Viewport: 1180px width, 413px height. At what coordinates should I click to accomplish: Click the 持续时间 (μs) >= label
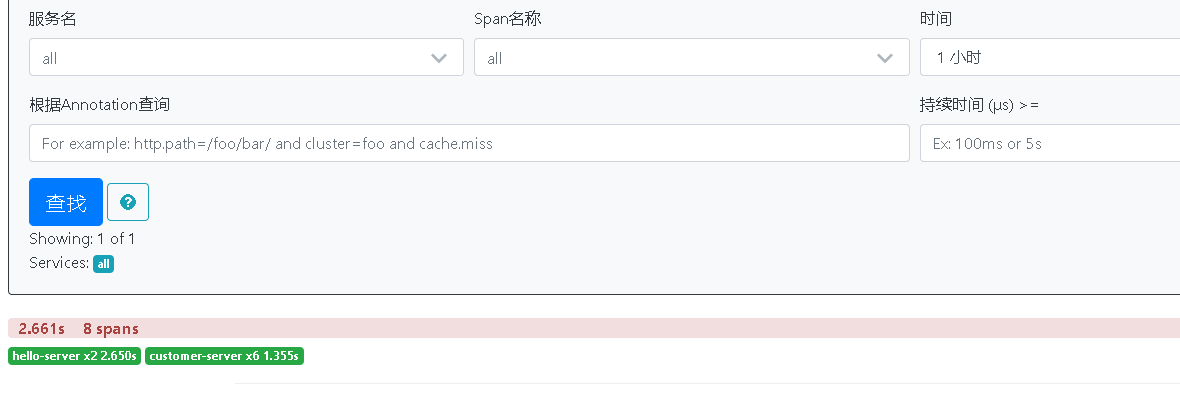coord(980,105)
